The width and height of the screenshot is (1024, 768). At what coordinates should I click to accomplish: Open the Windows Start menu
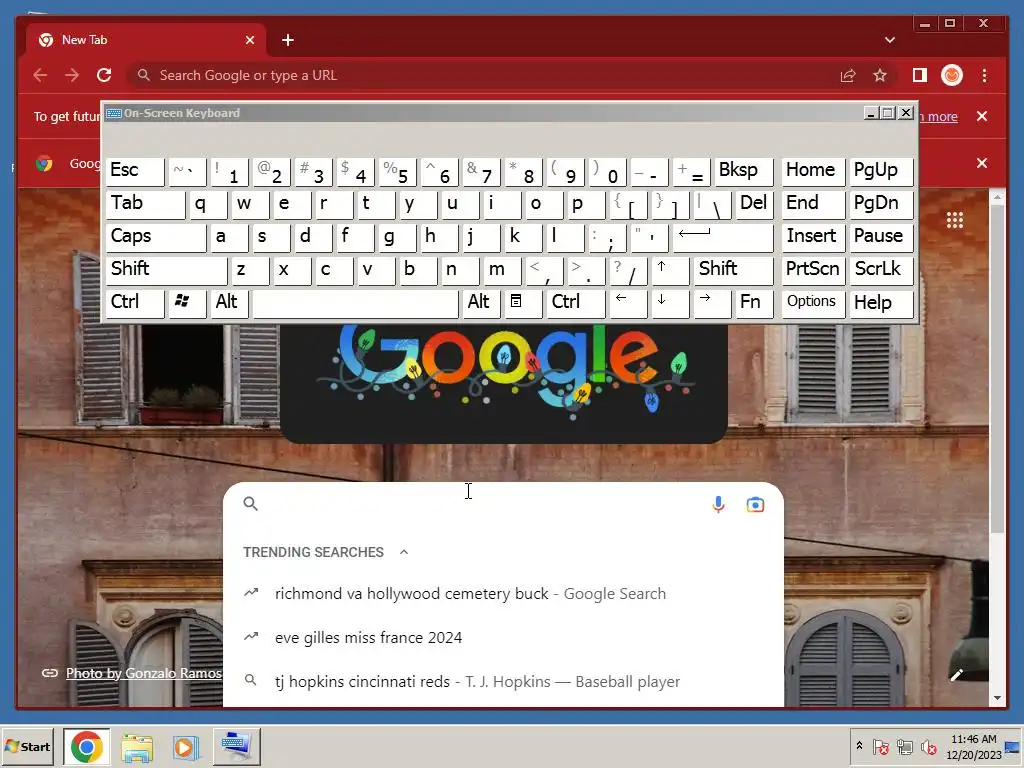coord(27,746)
